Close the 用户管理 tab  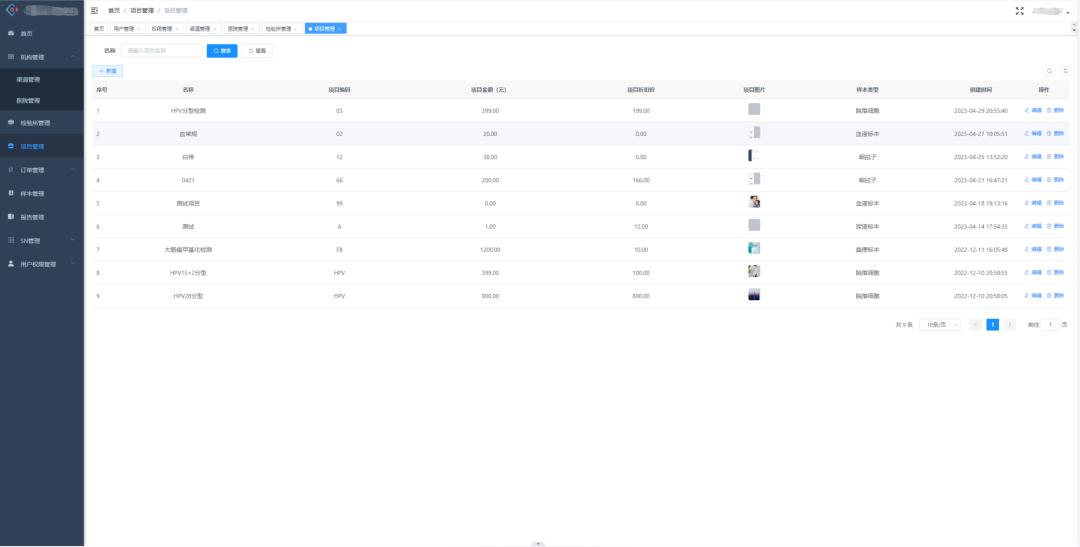coord(139,29)
